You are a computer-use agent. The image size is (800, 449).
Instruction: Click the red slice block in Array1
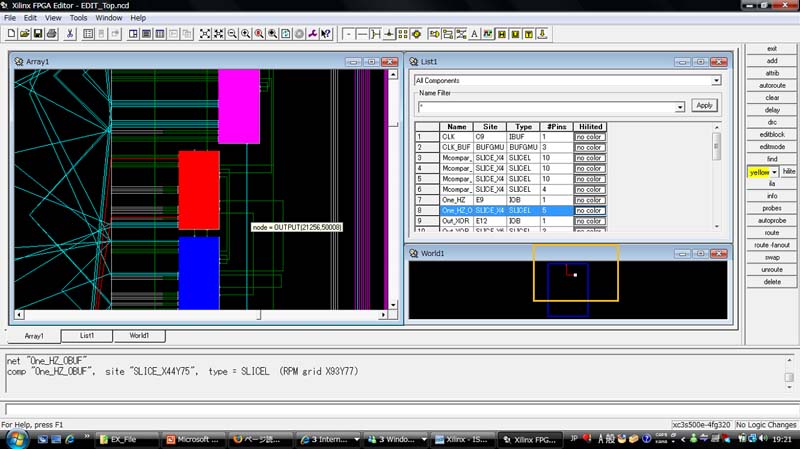(199, 190)
